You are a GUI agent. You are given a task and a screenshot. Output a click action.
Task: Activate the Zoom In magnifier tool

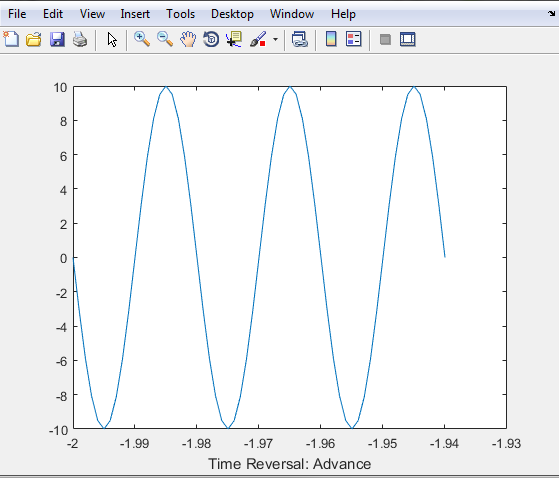[x=142, y=39]
